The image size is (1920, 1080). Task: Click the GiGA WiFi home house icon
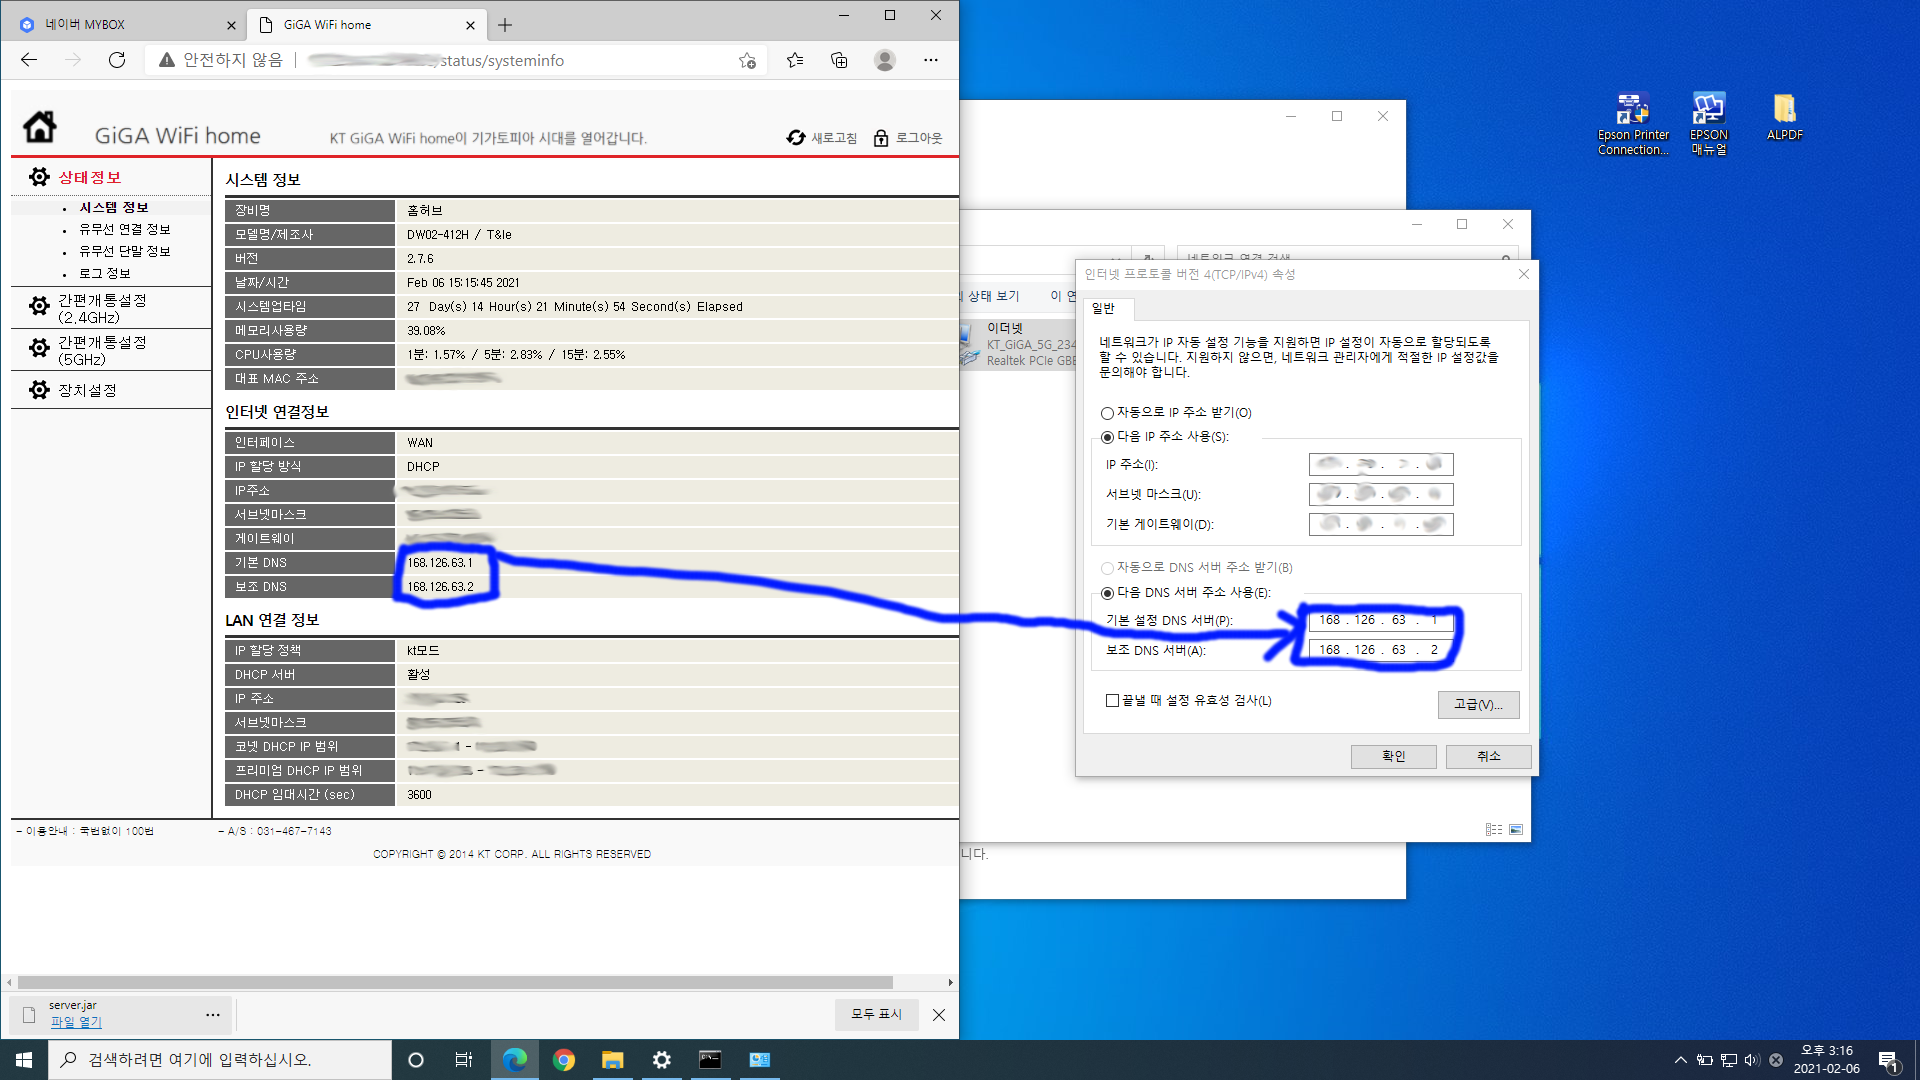[x=40, y=128]
